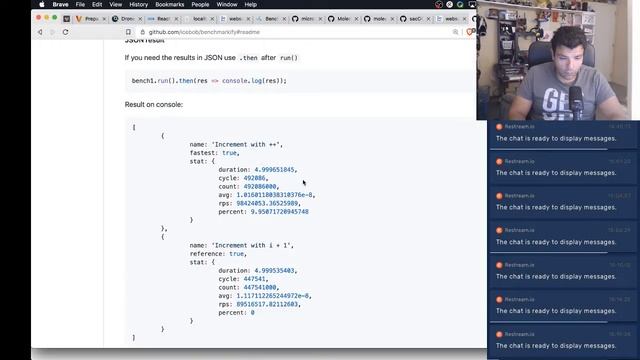
Task: Reload the current page
Action: pos(65,32)
